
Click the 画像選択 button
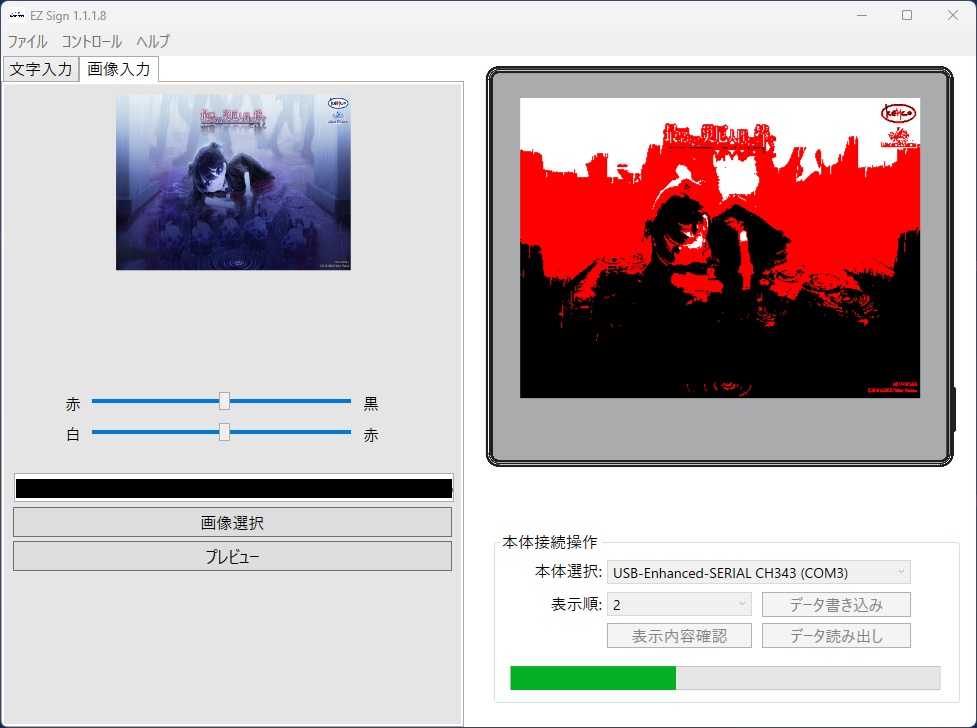point(232,522)
